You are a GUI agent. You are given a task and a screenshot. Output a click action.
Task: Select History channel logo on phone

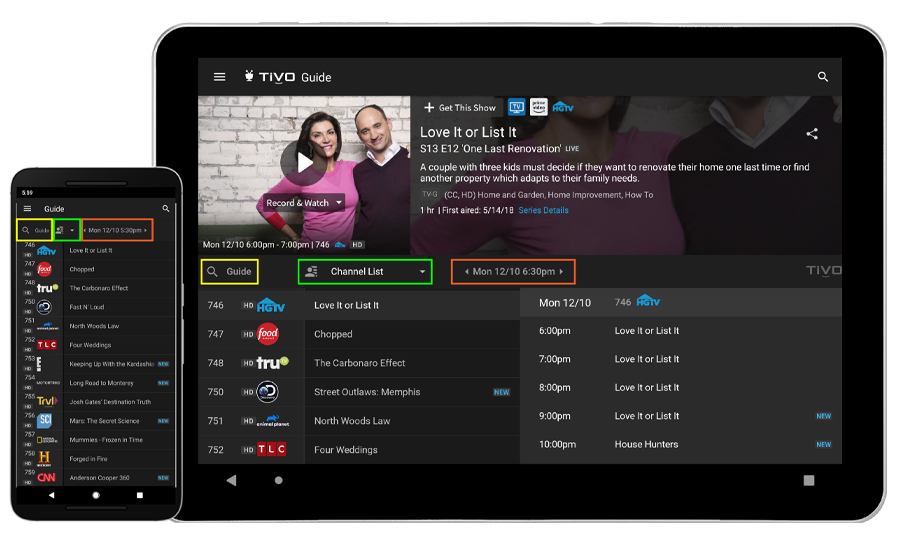pyautogui.click(x=44, y=459)
